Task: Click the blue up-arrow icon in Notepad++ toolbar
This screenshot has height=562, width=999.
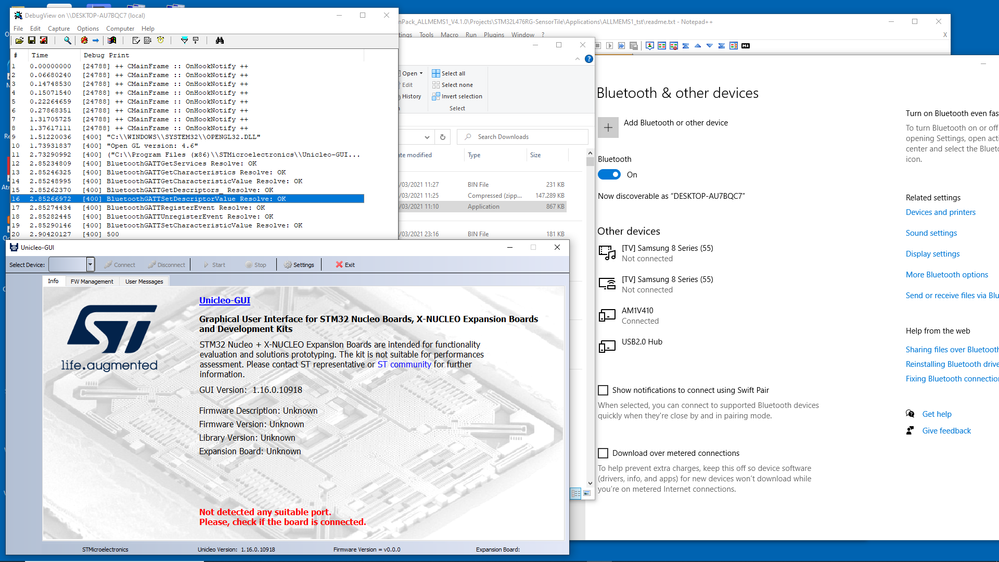Action: click(698, 46)
